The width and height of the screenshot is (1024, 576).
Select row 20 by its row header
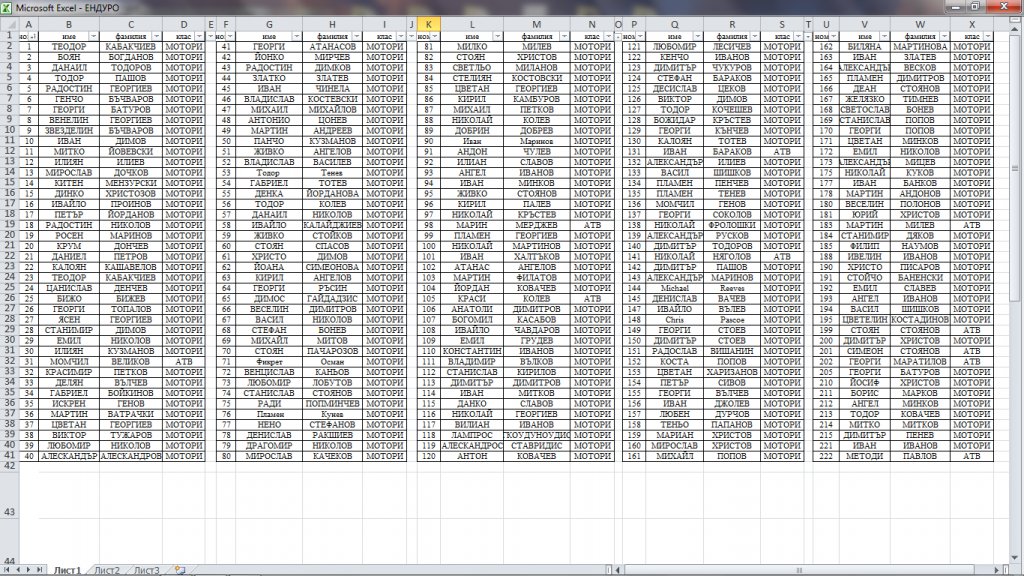tap(9, 234)
